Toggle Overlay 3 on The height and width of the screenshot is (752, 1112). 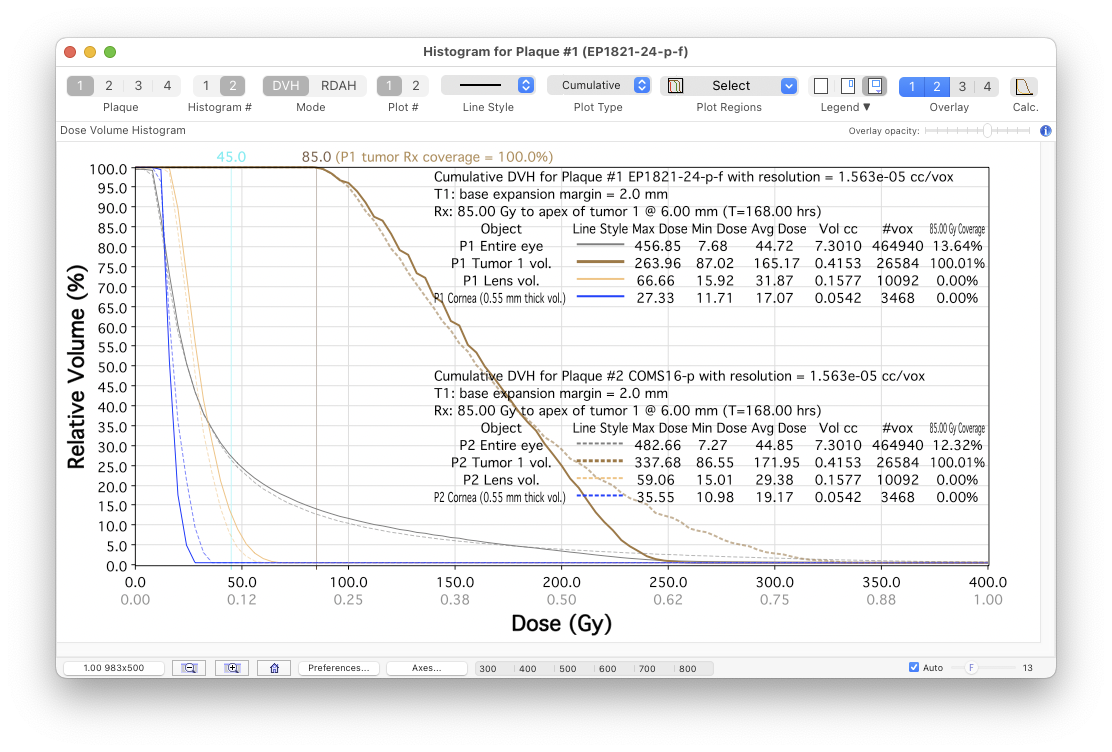tap(962, 86)
